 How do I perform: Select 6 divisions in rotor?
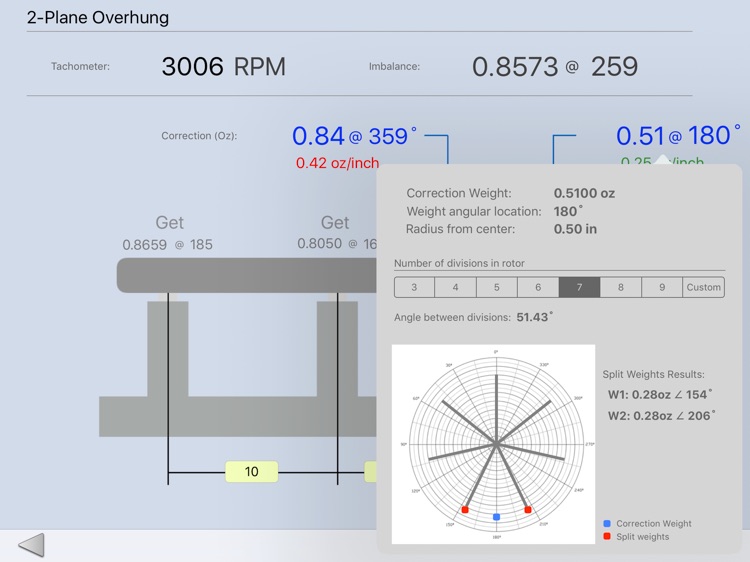tap(538, 287)
